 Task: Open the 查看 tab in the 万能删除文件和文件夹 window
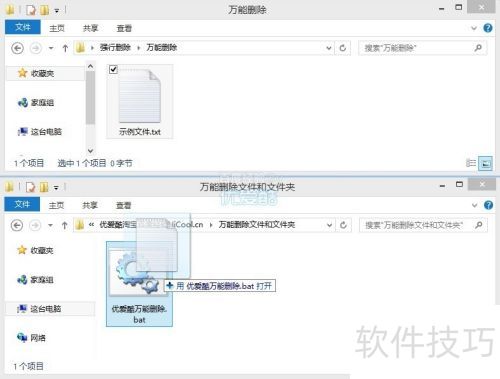[x=123, y=205]
